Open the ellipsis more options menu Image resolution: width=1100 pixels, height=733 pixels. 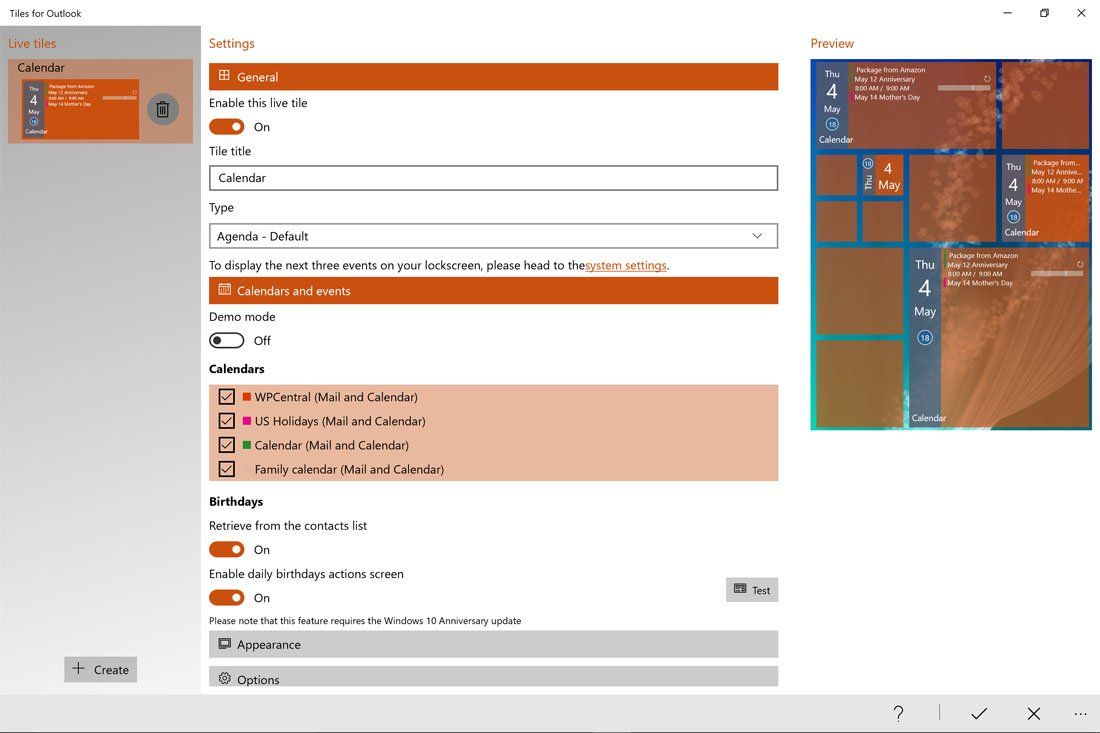[1081, 713]
